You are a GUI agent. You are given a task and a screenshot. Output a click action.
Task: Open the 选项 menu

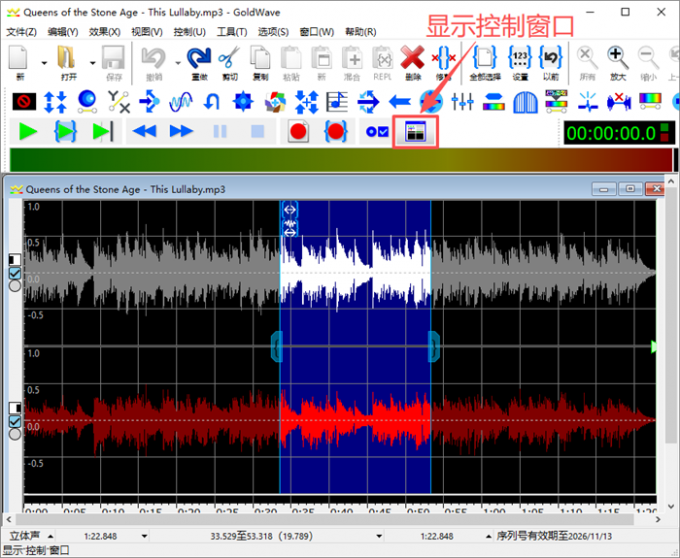tap(273, 32)
